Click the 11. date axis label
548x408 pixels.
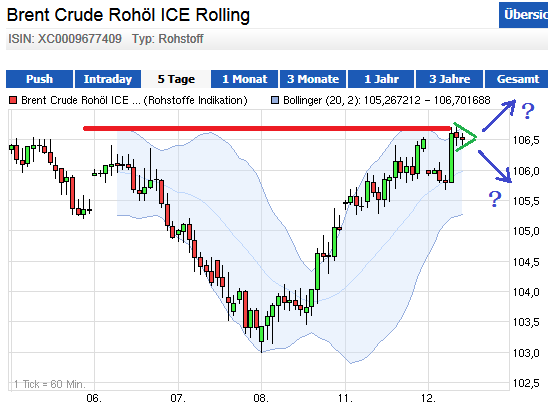[345, 398]
